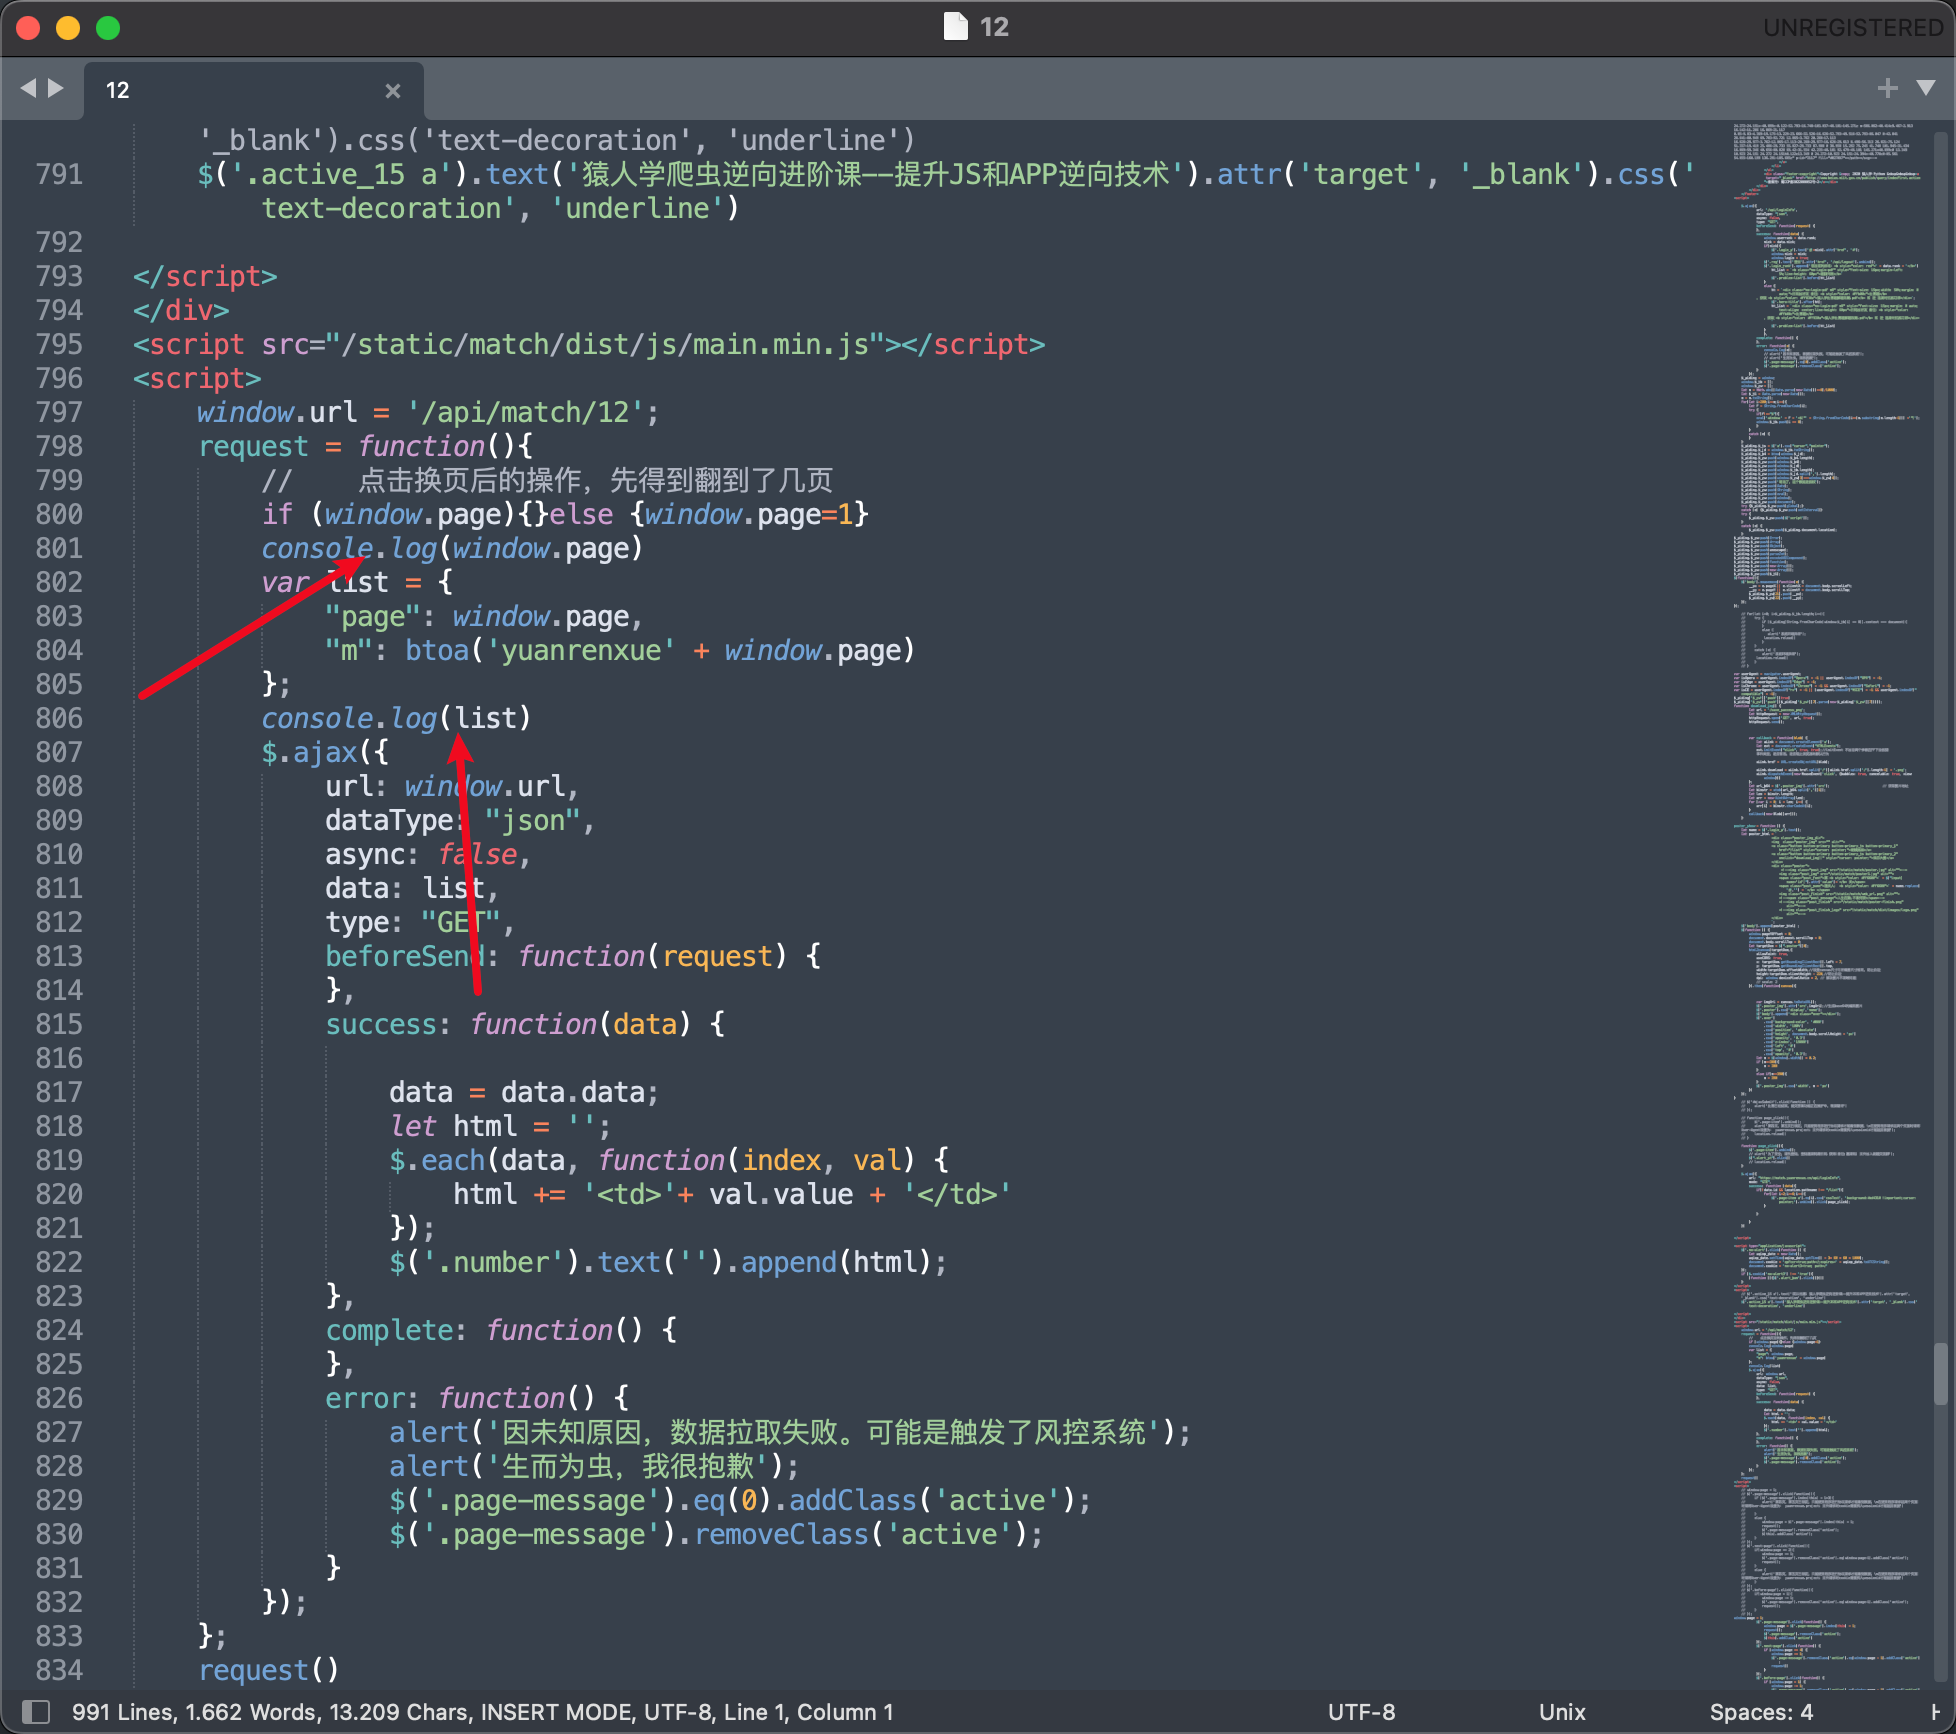
Task: Click line number 806 in the gutter
Action: point(59,718)
